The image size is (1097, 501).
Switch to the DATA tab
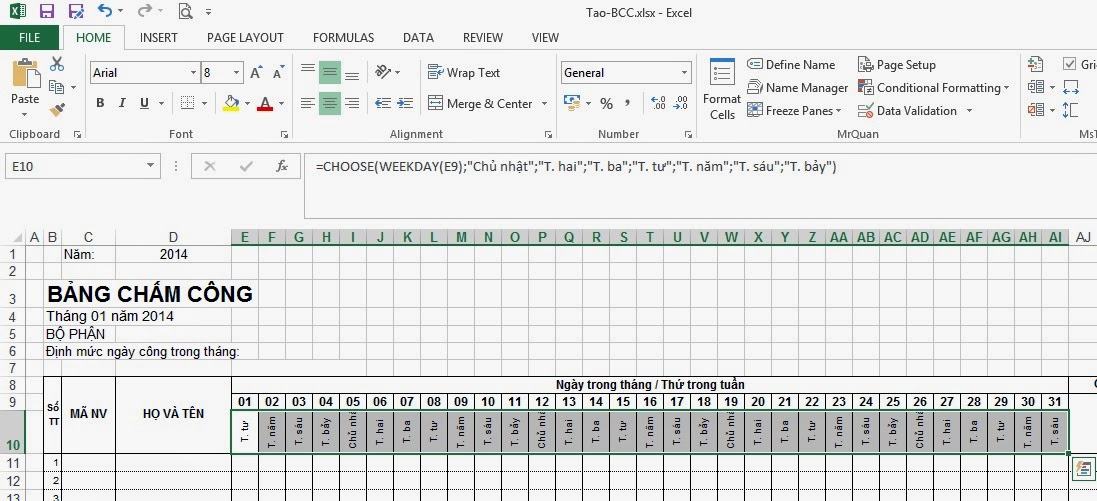[x=418, y=38]
